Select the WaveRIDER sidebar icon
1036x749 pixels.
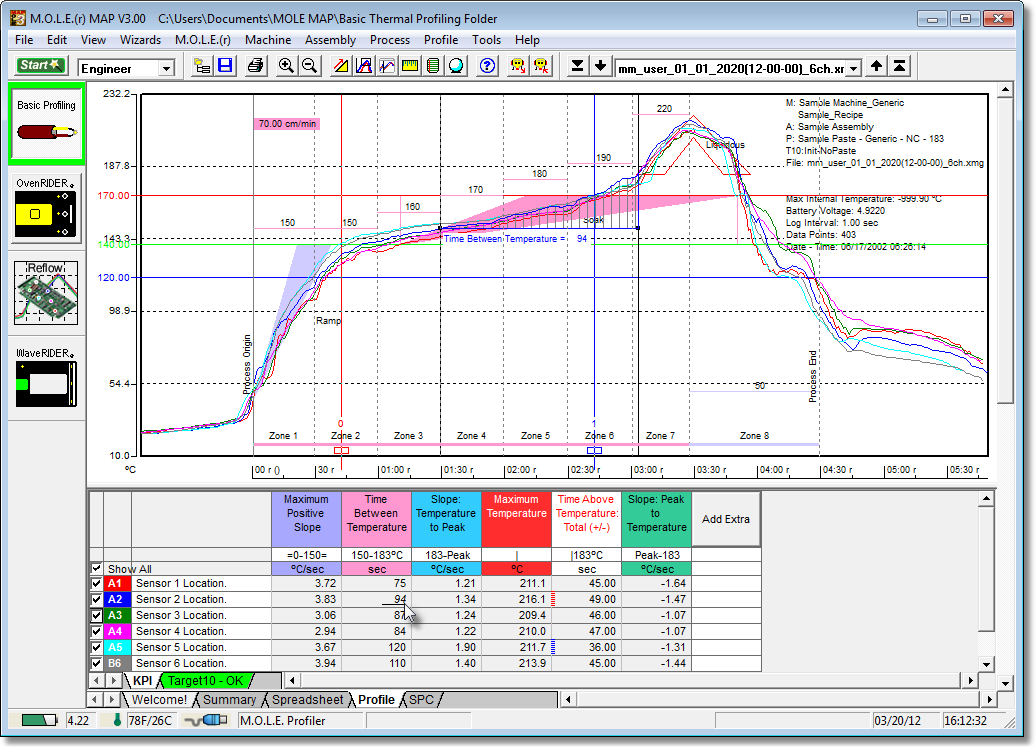[46, 377]
